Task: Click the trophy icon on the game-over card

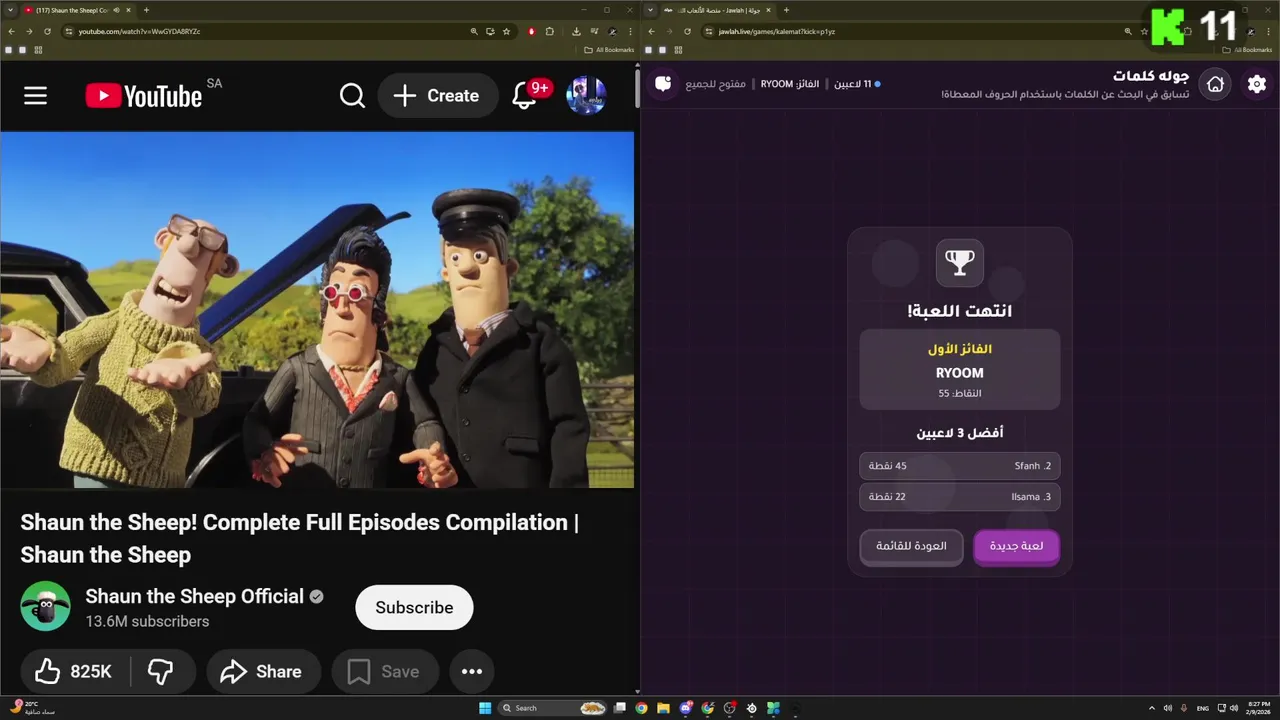Action: tap(959, 263)
